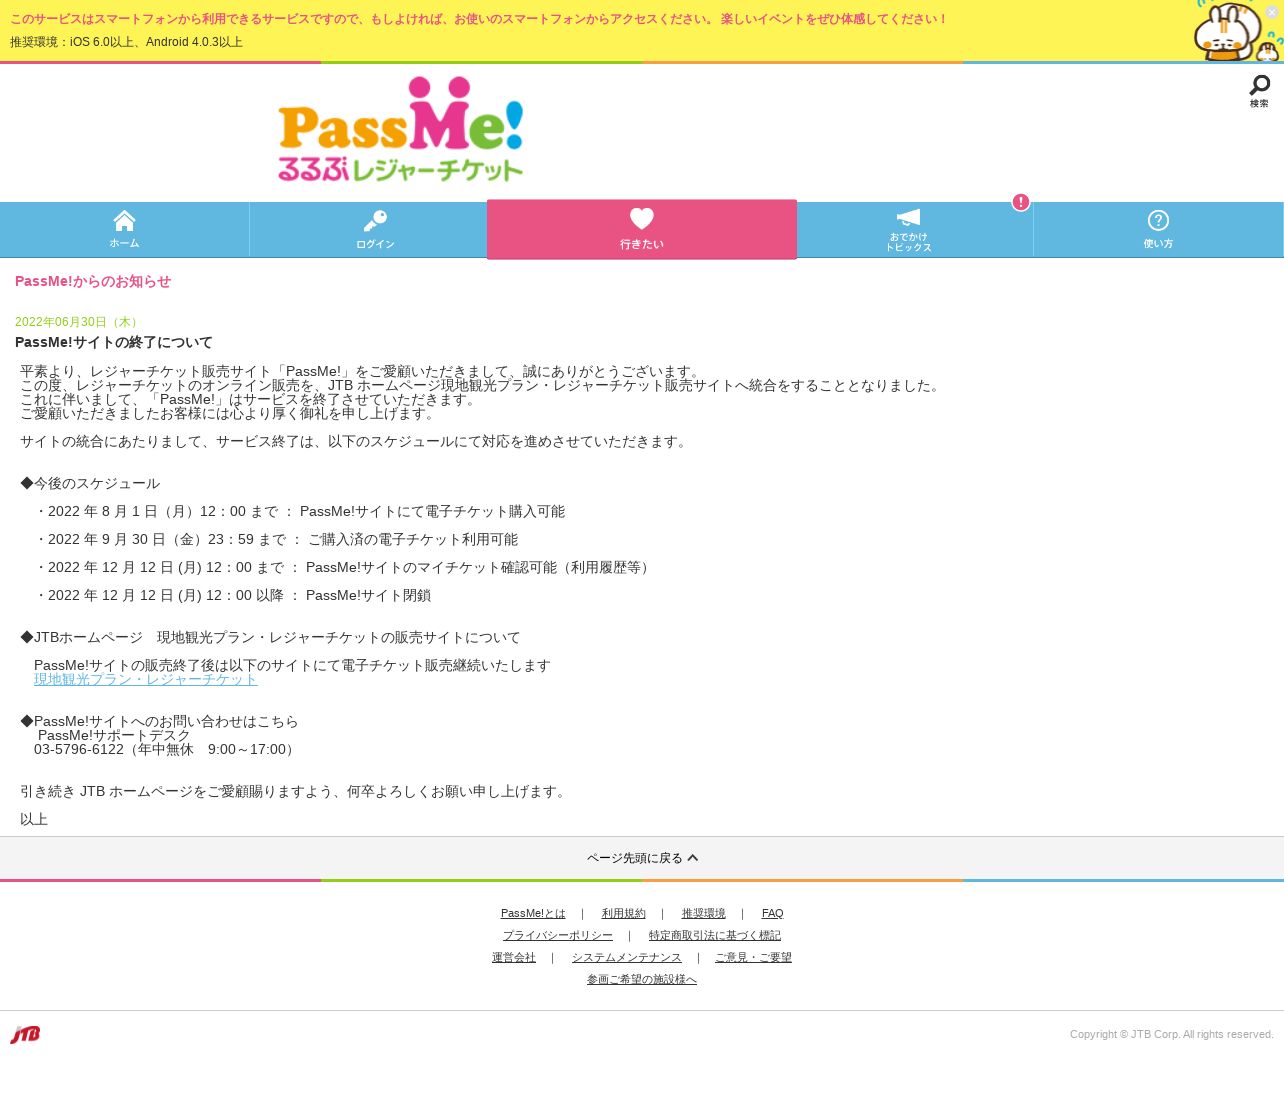Click the PassMe!サイト閉鎖 schedule line

tap(232, 595)
